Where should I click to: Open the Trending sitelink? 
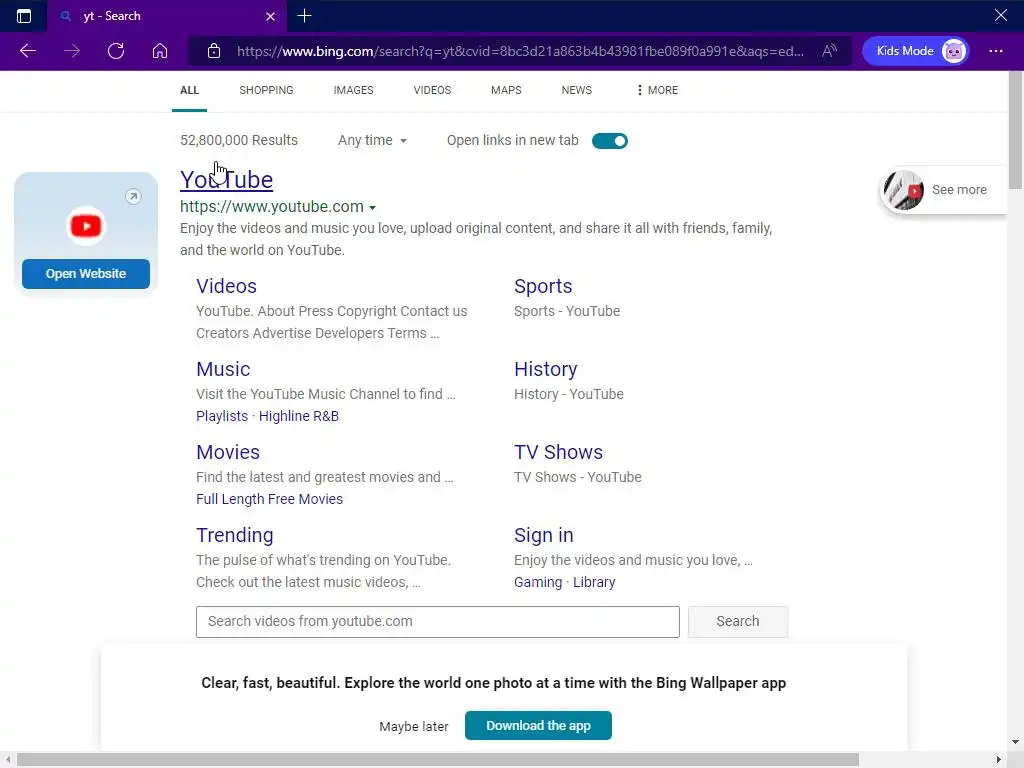click(x=234, y=535)
